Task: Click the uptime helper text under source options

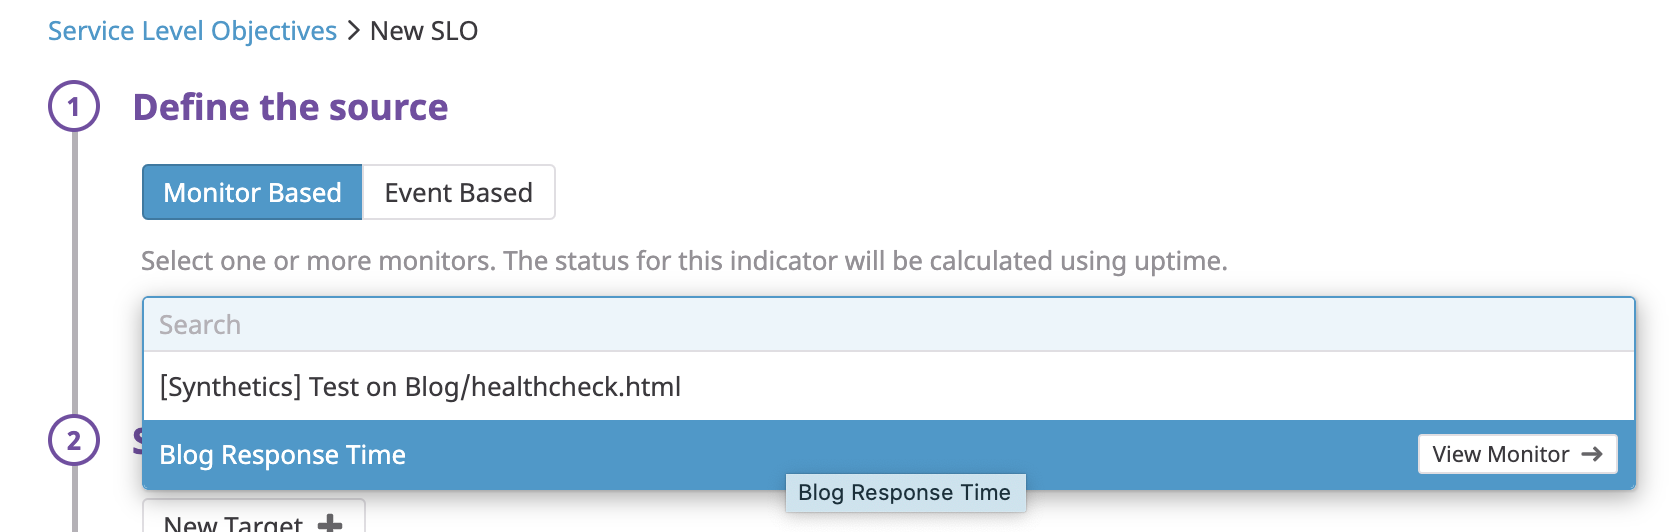Action: click(x=683, y=261)
